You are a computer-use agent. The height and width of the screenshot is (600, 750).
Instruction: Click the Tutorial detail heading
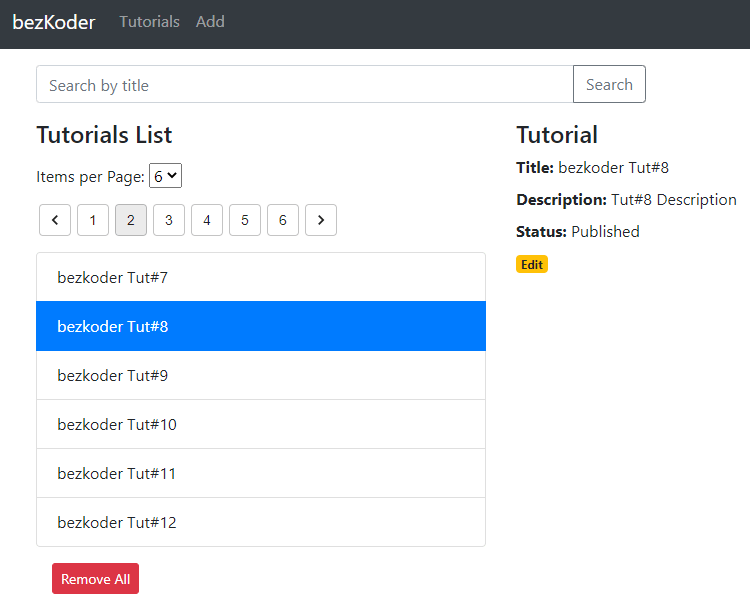click(x=557, y=135)
